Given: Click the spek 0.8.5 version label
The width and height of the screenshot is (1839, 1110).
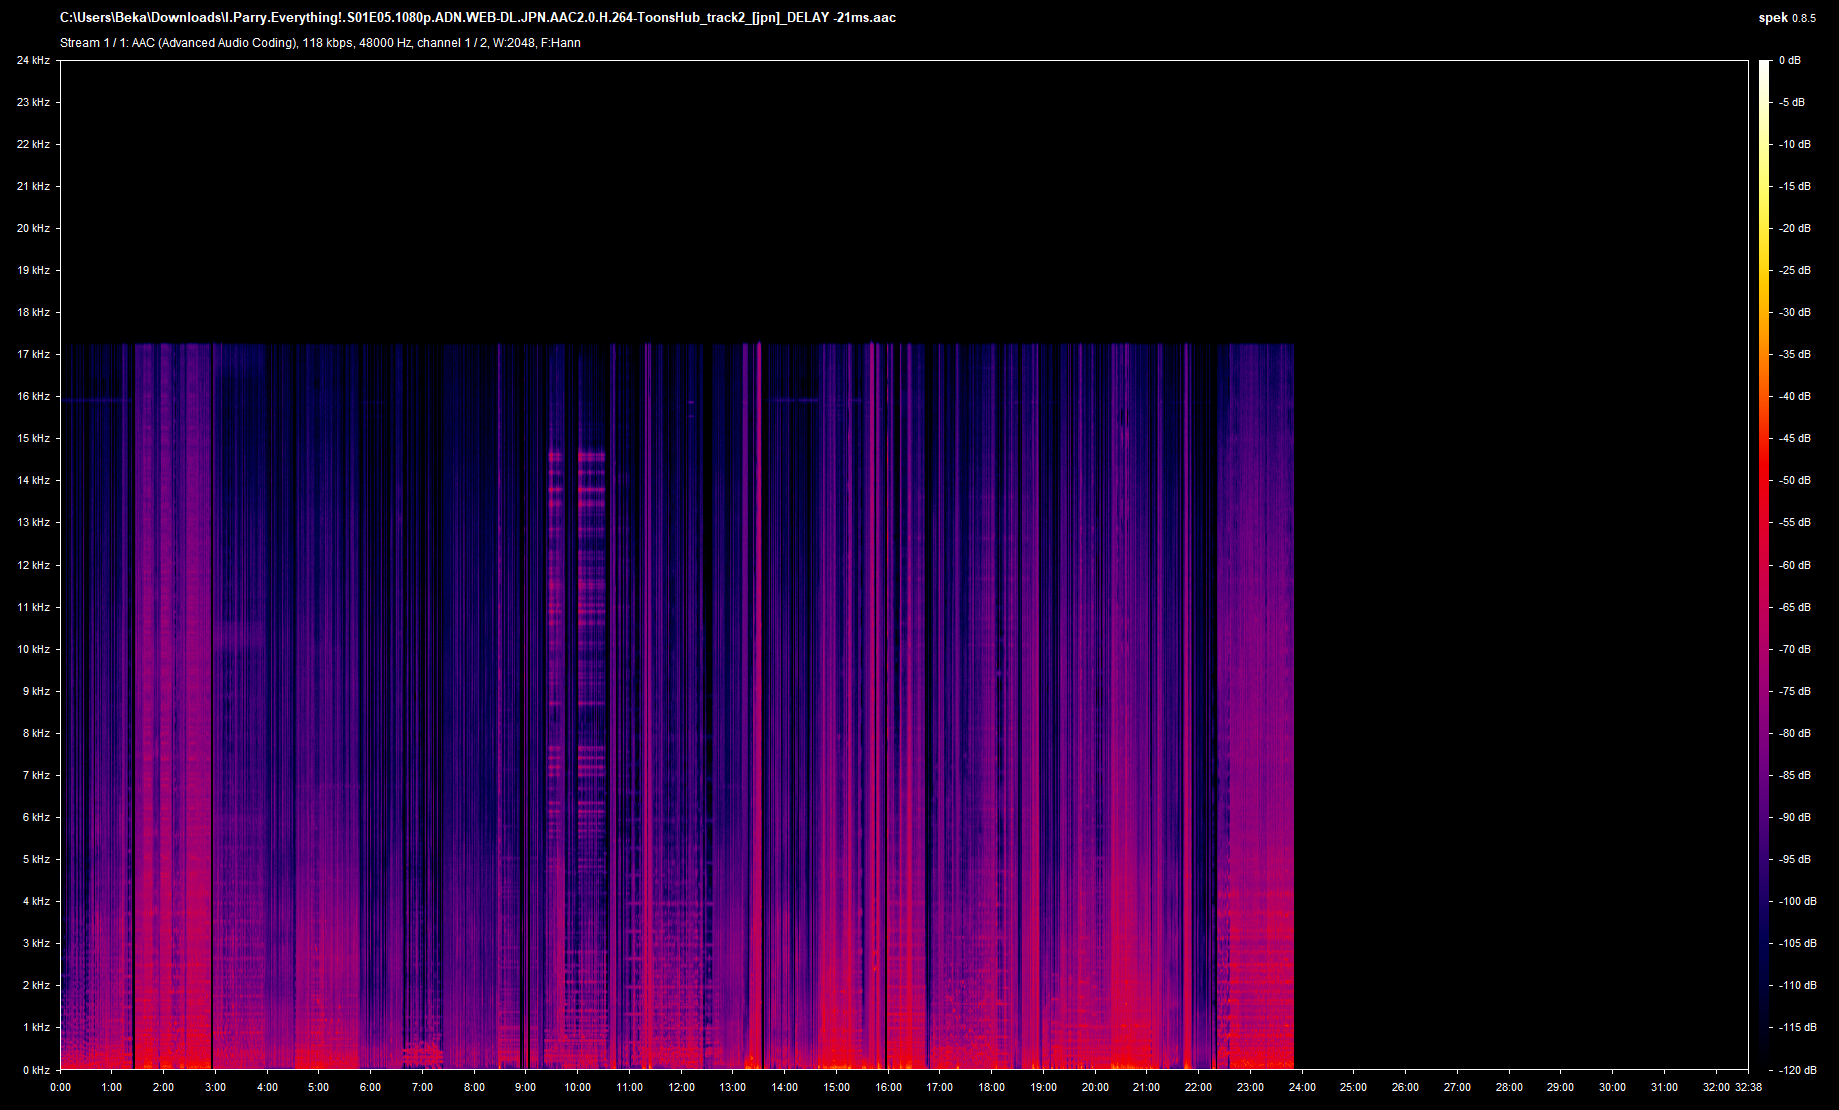Looking at the screenshot, I should click(x=1787, y=18).
